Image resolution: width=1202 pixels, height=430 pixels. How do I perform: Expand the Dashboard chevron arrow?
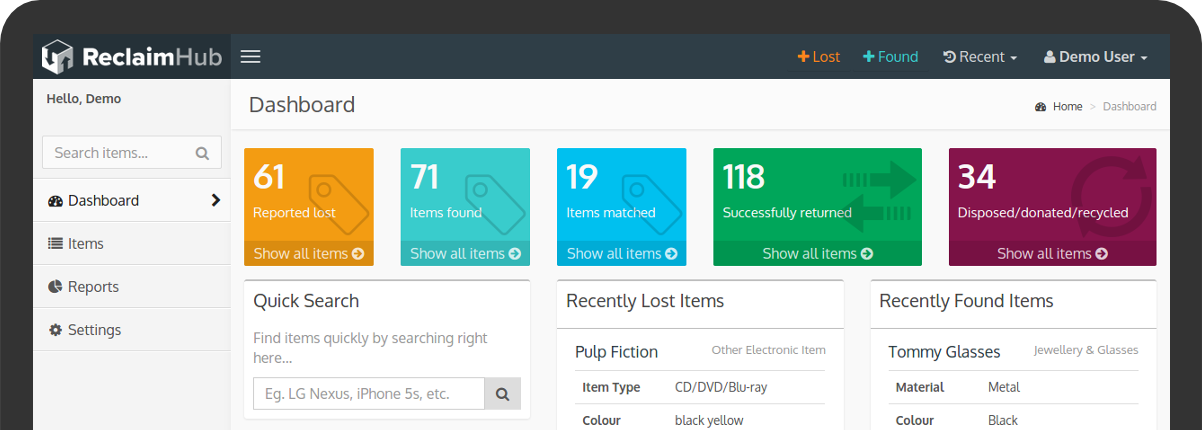(215, 200)
